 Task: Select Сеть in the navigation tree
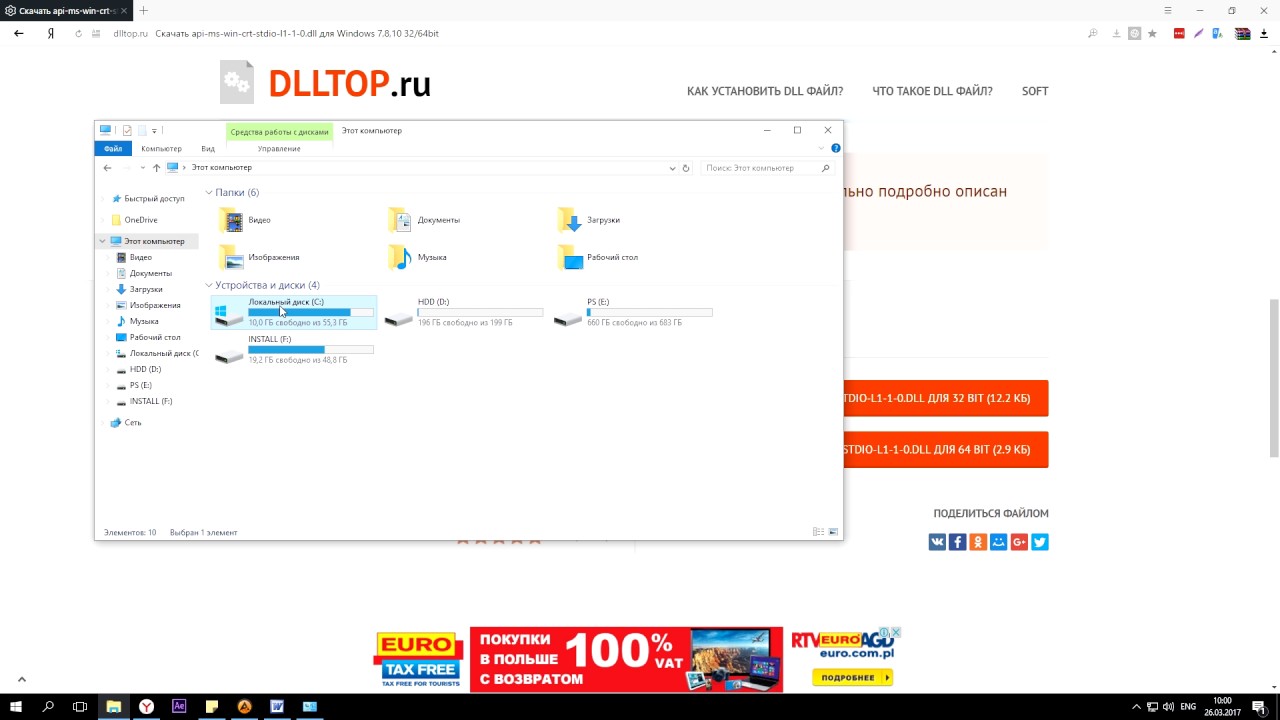click(132, 423)
